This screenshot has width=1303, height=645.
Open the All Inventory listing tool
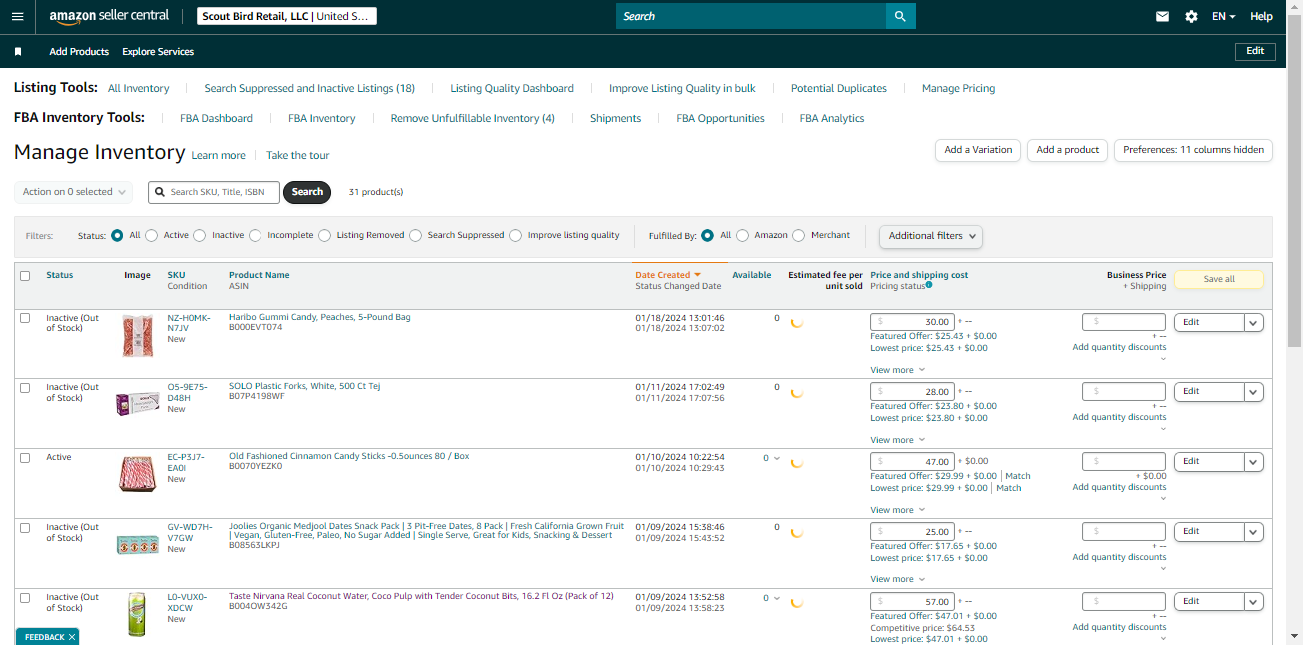pos(139,88)
